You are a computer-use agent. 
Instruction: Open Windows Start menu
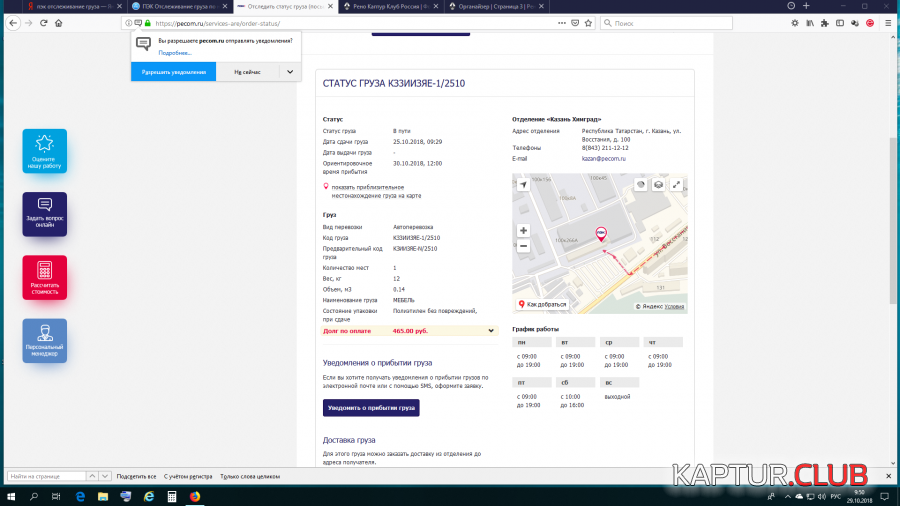point(11,496)
